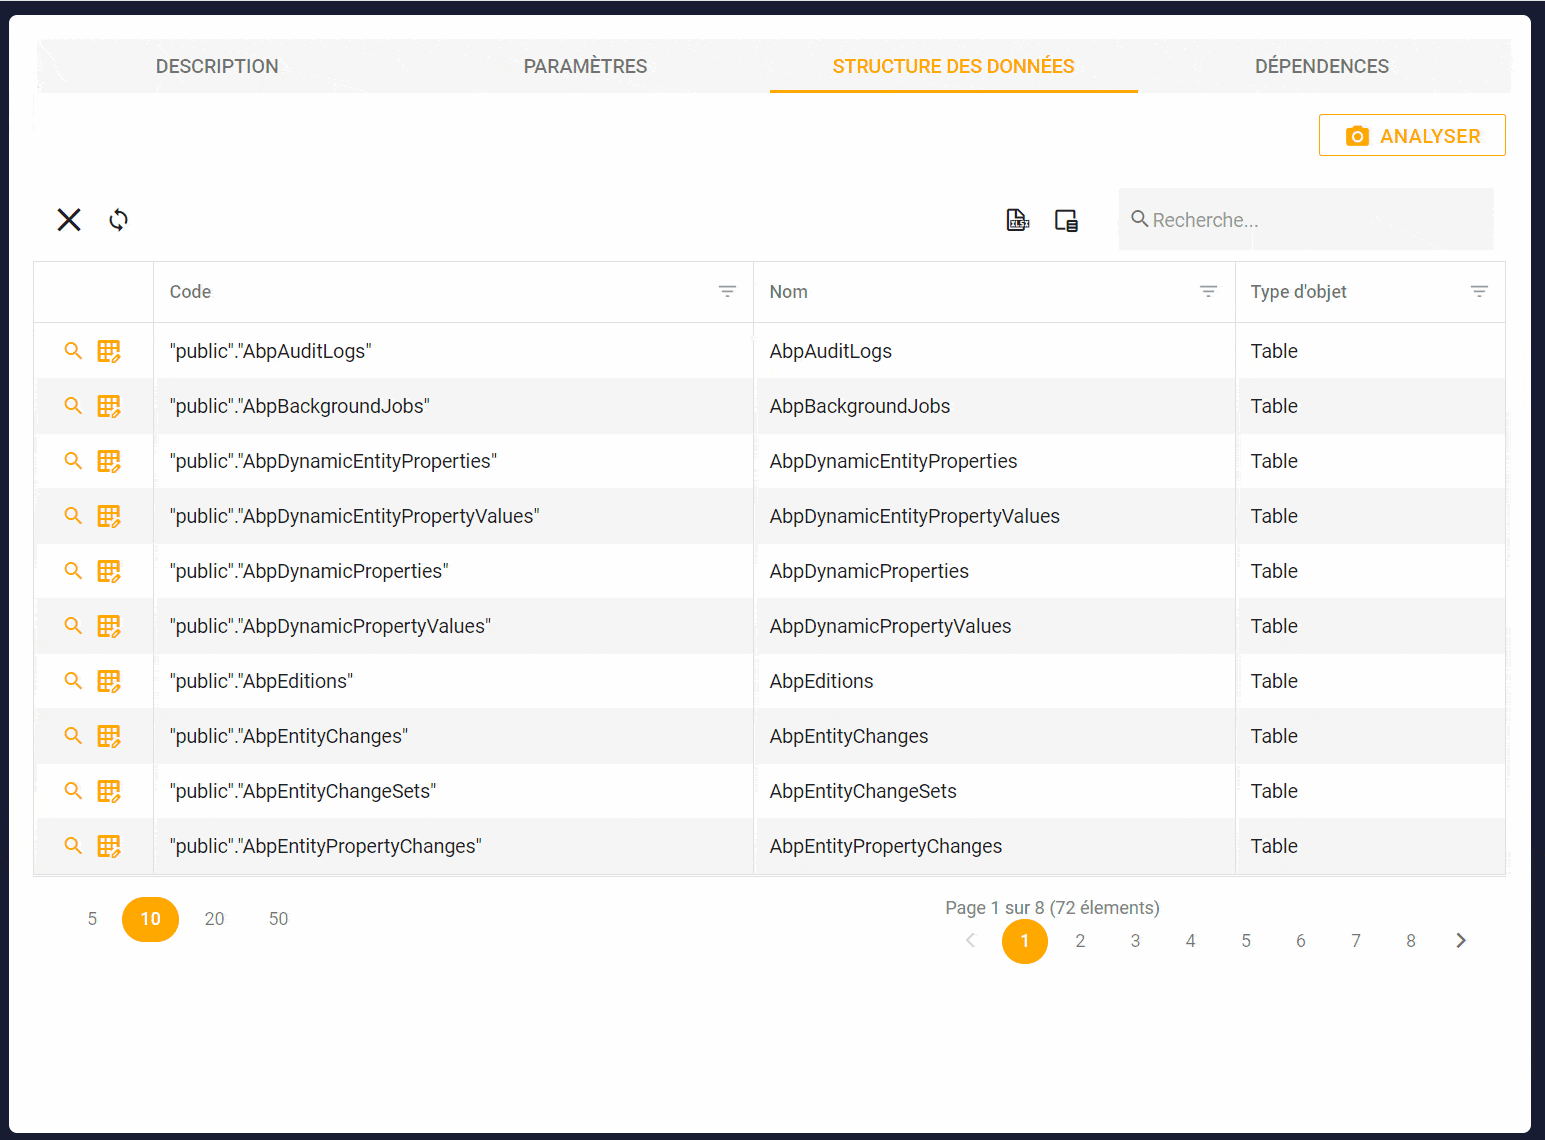Go to page 7 of results

pos(1356,941)
